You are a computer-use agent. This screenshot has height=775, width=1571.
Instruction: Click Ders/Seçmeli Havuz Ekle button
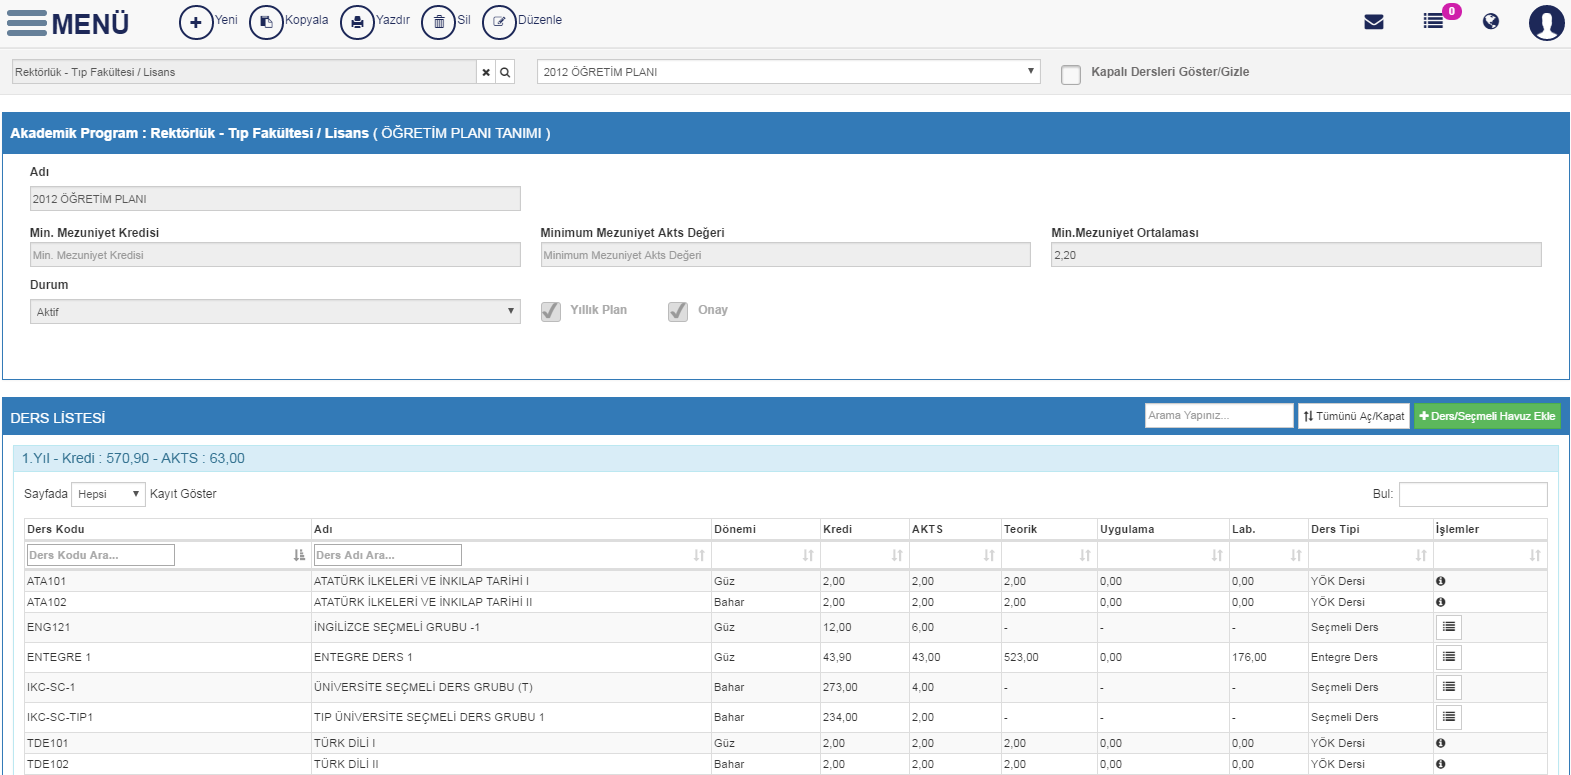1487,416
